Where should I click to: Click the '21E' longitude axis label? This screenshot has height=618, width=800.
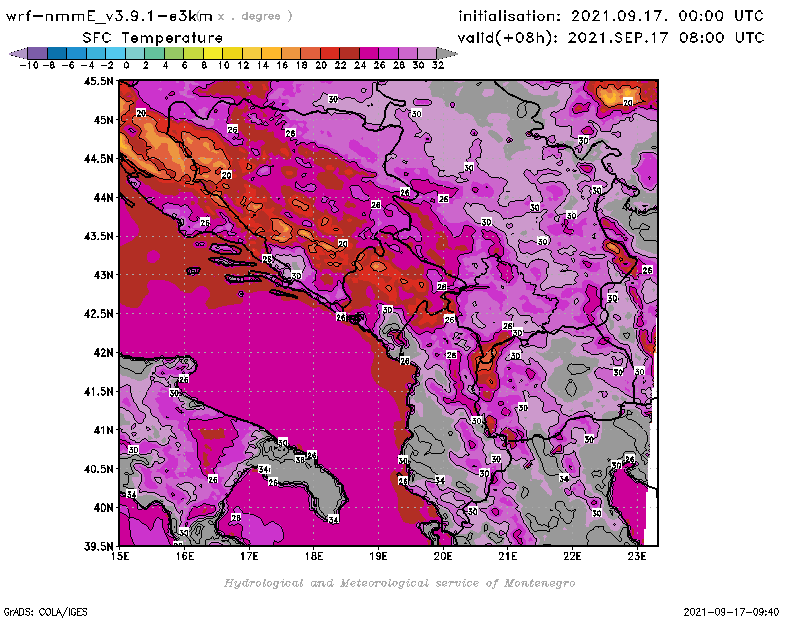coord(508,556)
